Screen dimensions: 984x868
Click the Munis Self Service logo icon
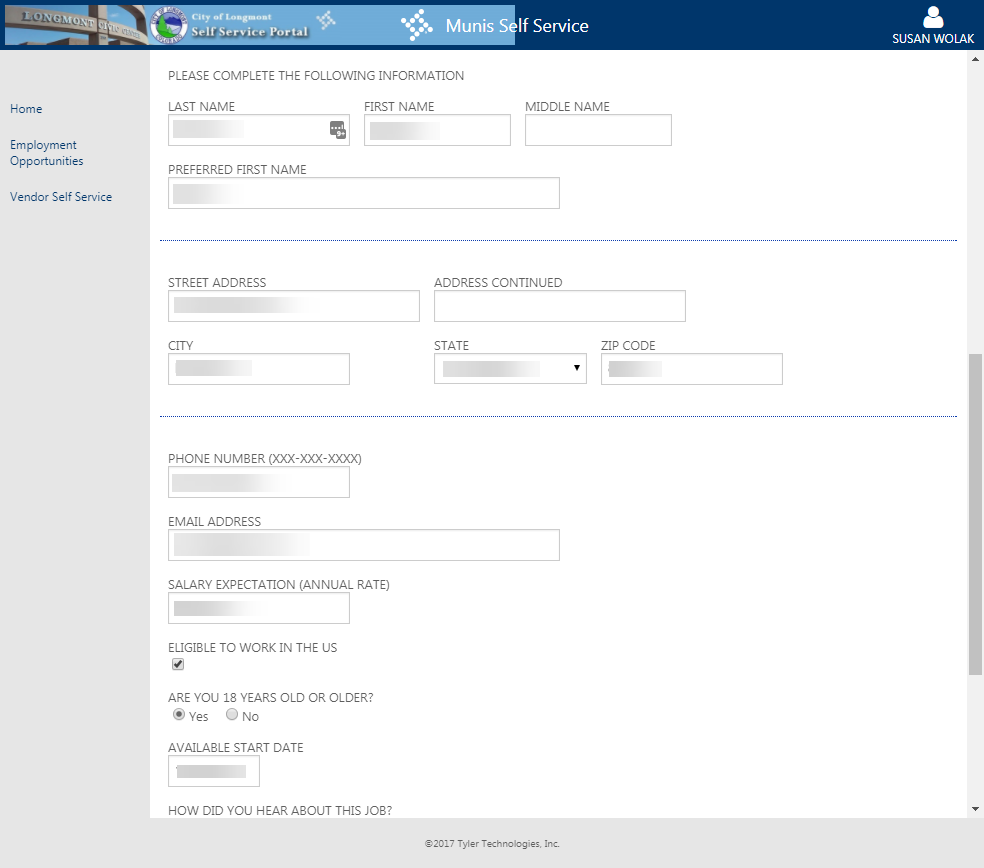point(416,26)
